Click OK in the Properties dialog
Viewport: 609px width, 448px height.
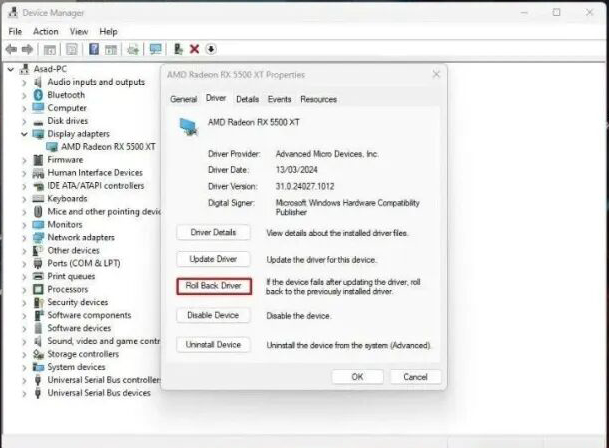click(x=357, y=377)
